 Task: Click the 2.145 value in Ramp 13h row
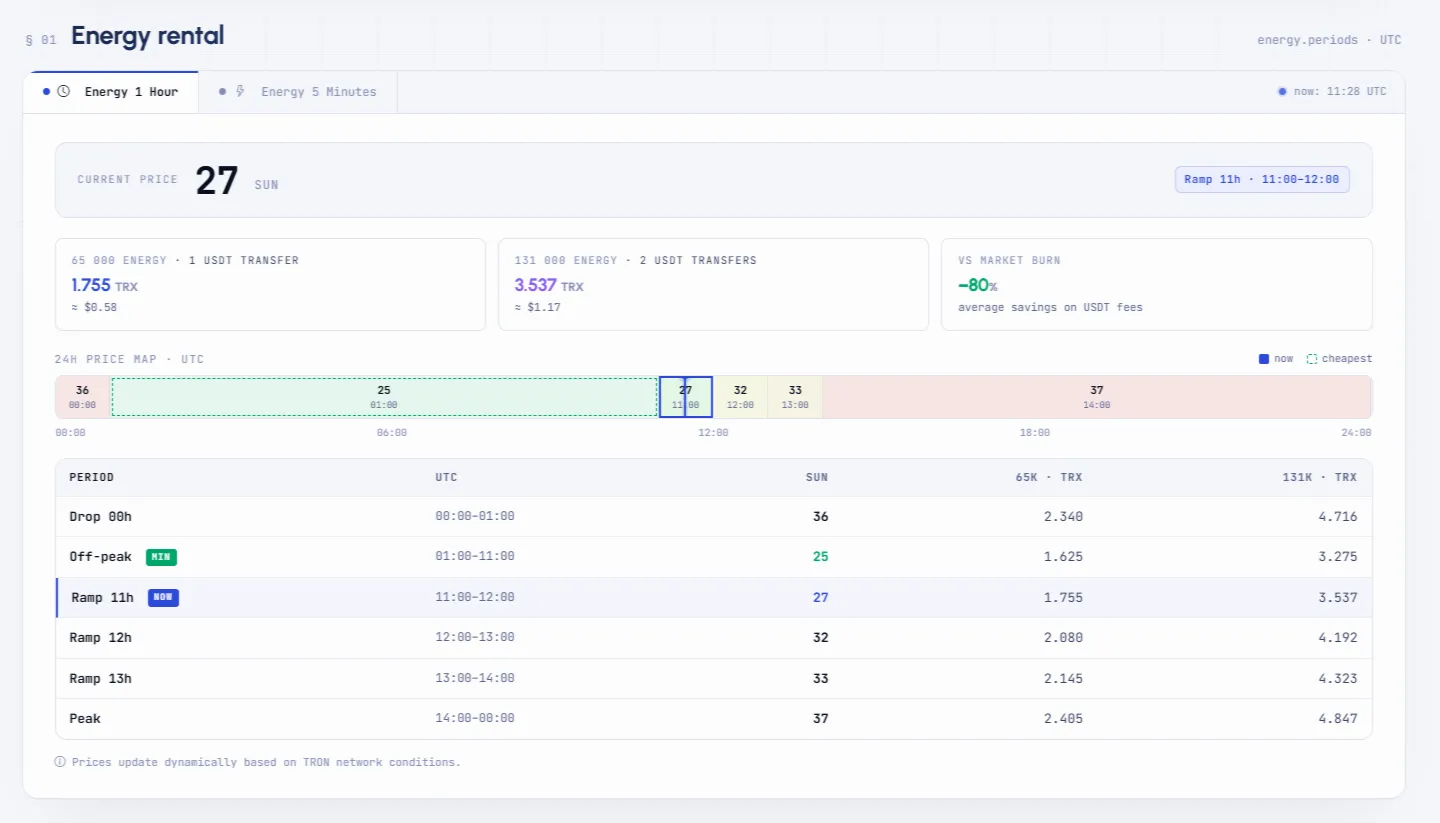1063,679
